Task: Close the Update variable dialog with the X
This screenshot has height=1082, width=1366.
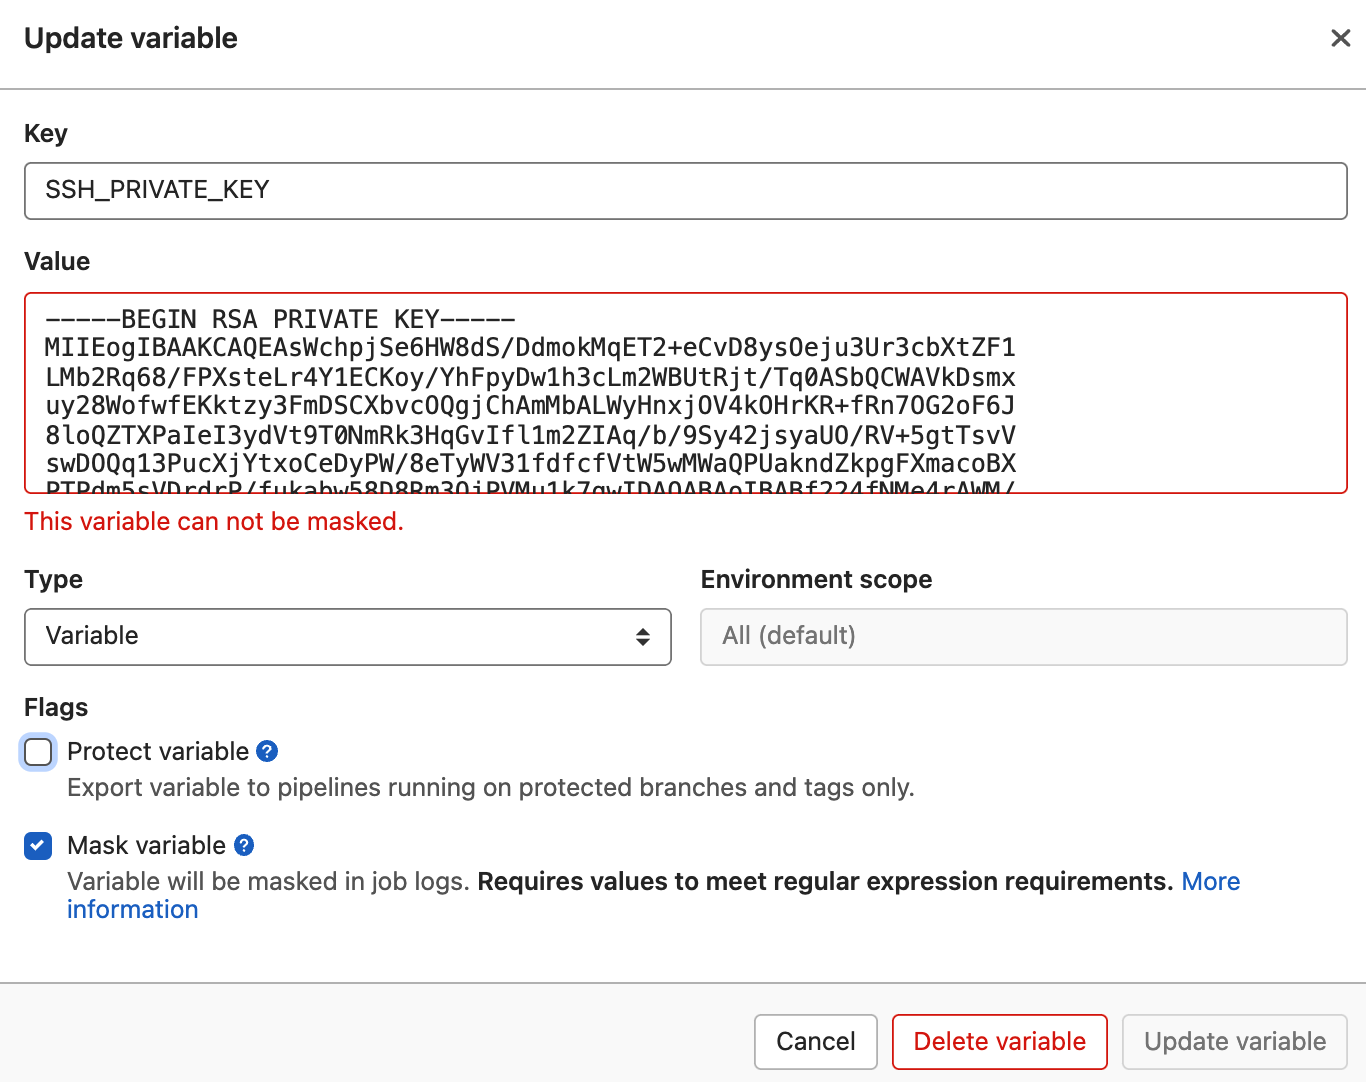Action: 1341,38
